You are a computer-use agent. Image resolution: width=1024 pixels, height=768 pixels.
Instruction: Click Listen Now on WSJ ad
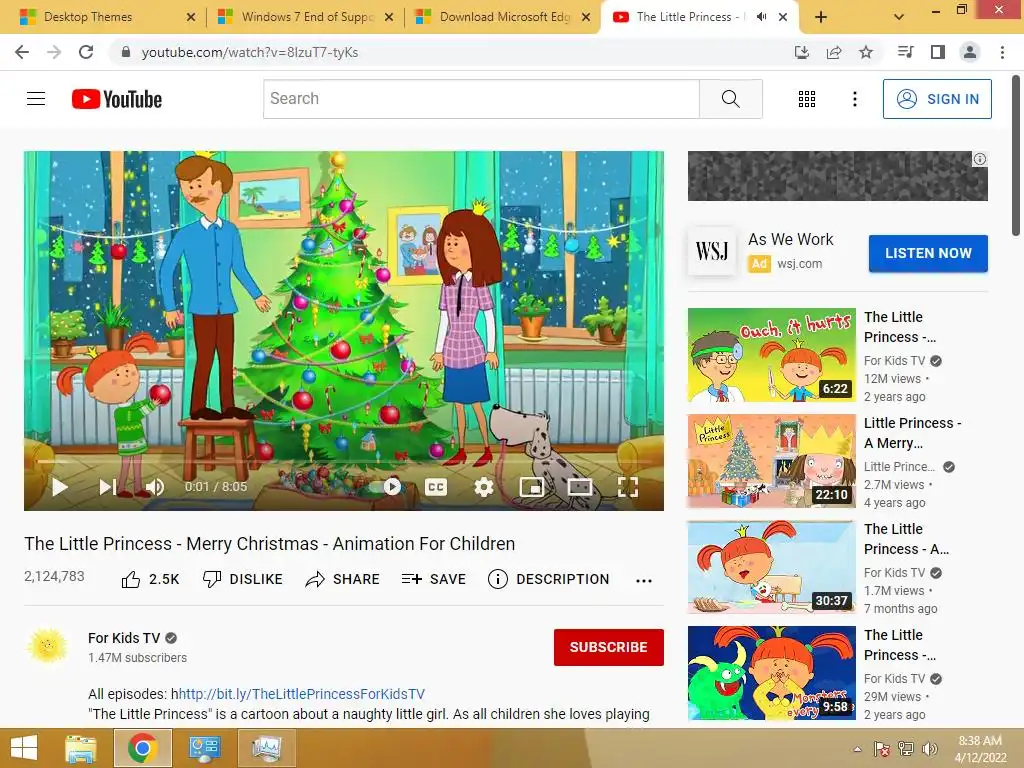tap(928, 253)
